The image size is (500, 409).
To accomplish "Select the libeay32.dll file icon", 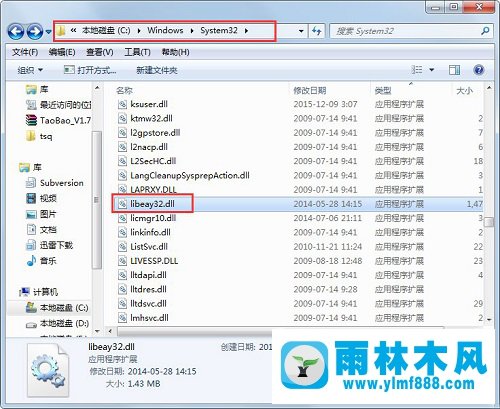I will pyautogui.click(x=122, y=204).
